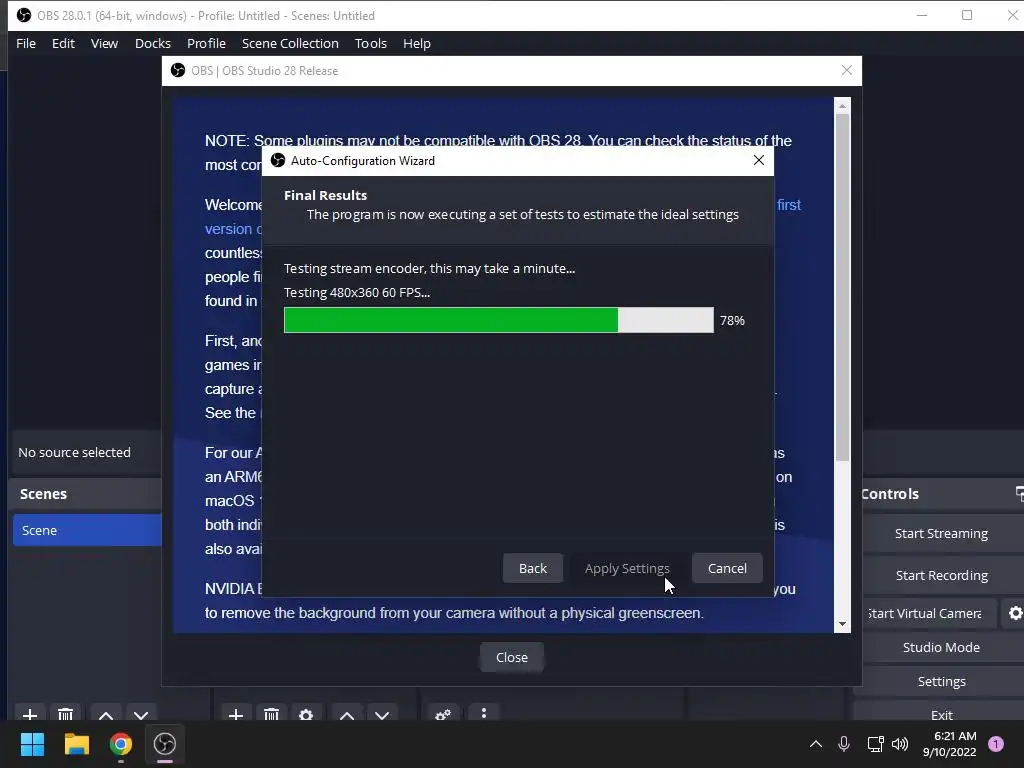Click Start Recording in Controls
The height and width of the screenshot is (768, 1024).
[x=941, y=575]
